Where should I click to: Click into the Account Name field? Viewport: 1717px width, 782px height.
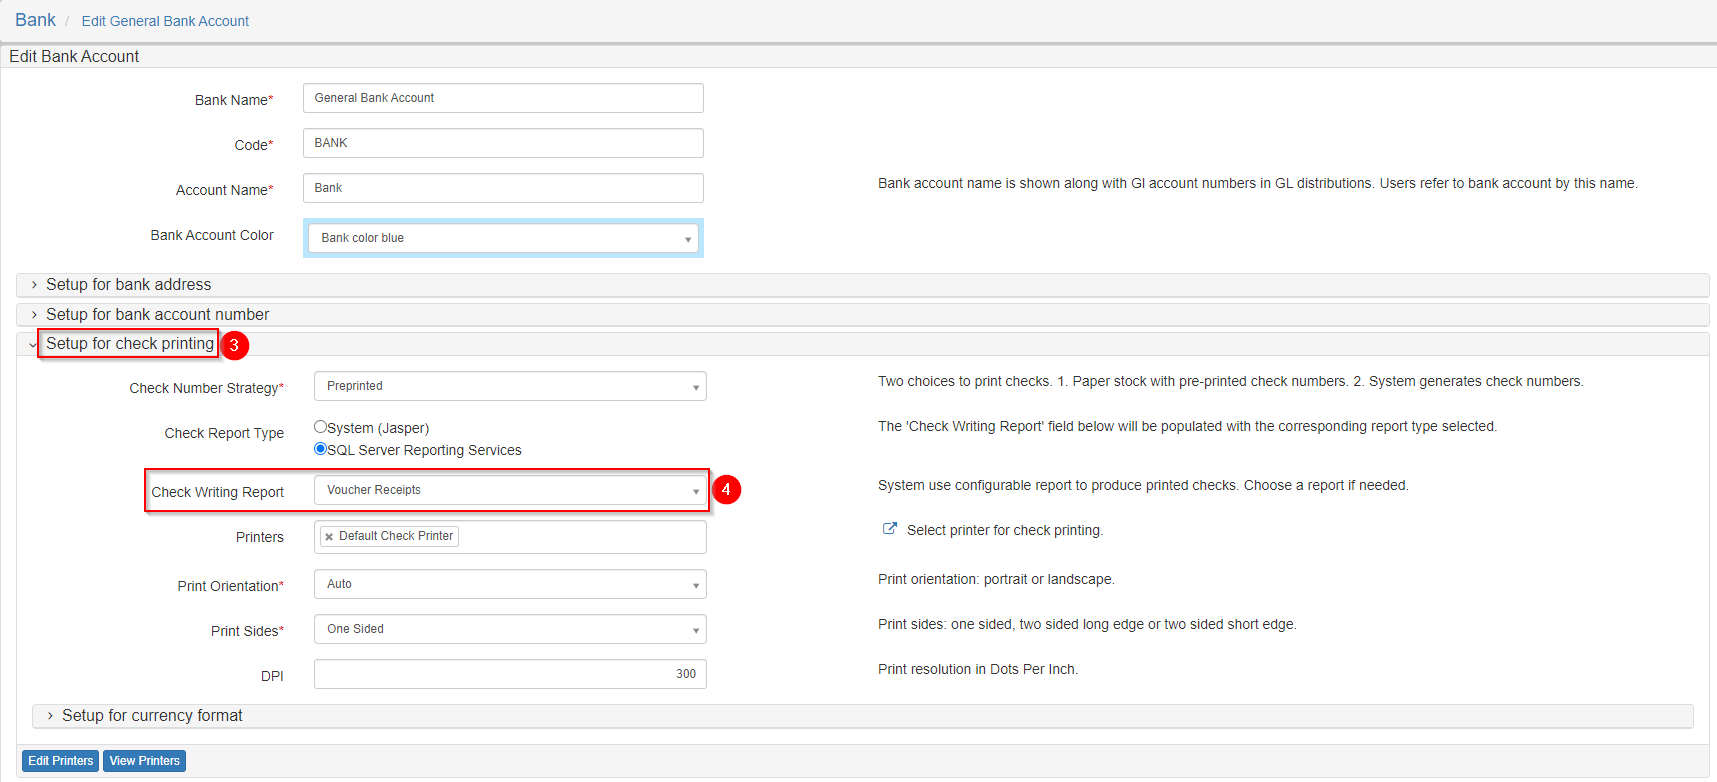coord(503,188)
